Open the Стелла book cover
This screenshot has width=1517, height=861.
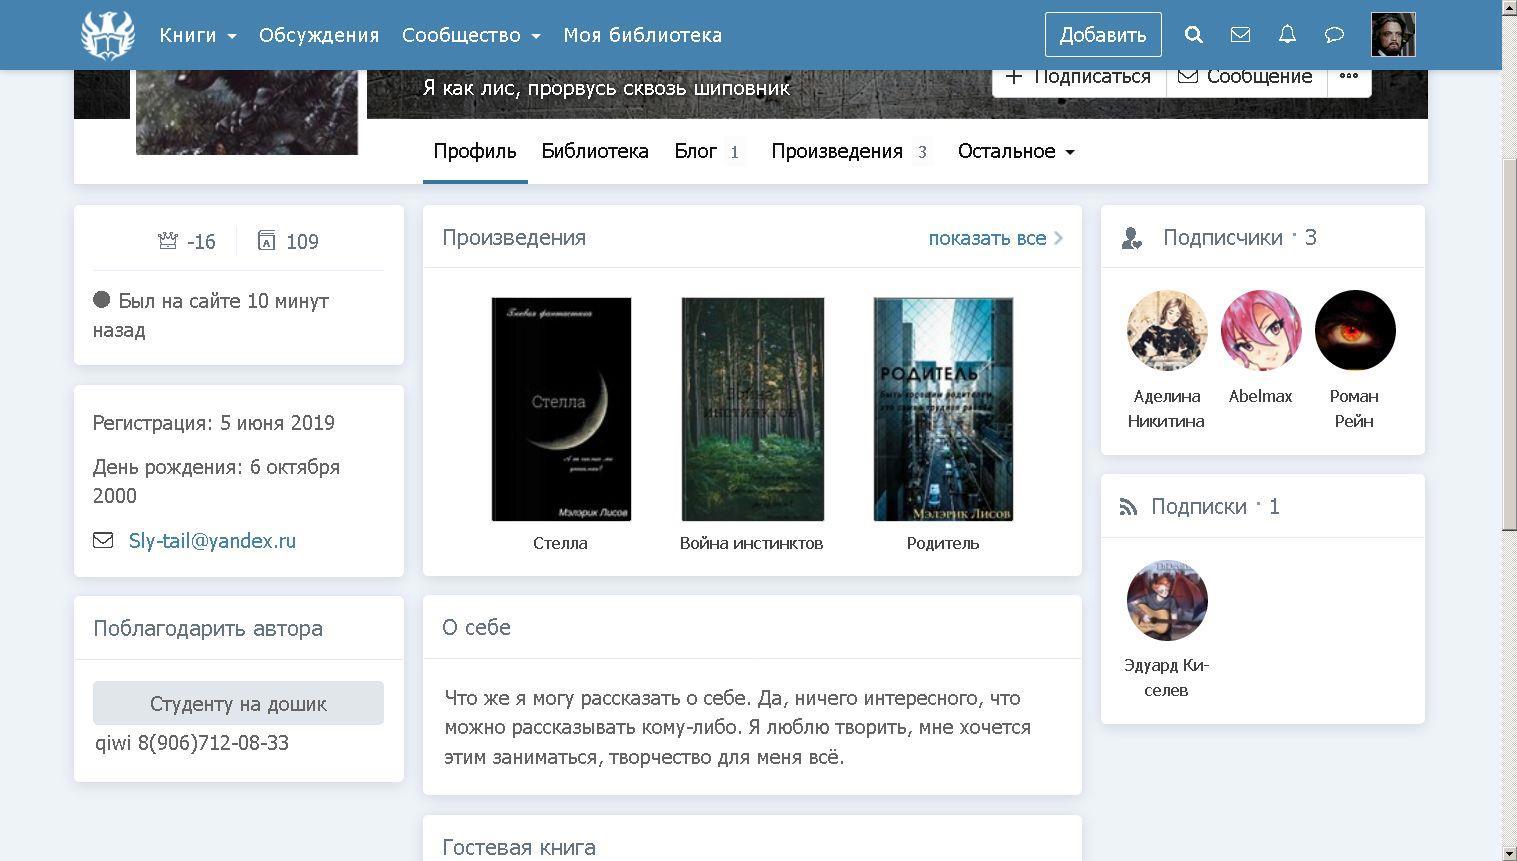(x=561, y=409)
